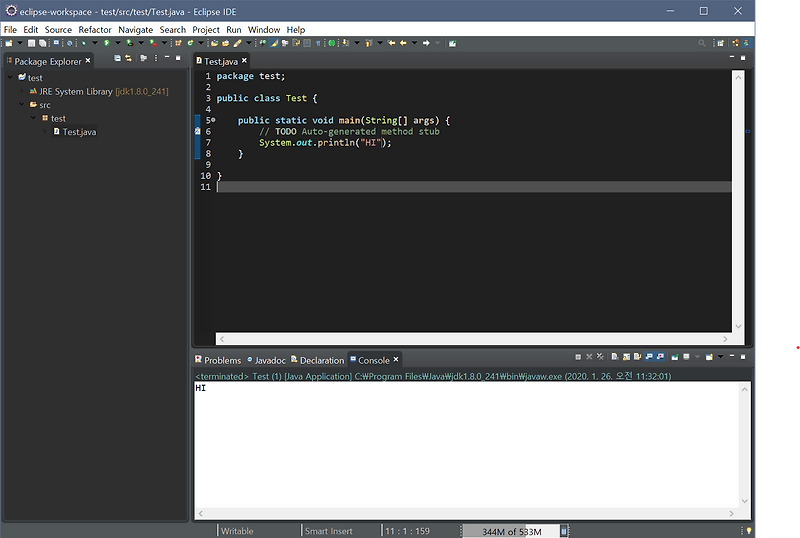800x538 pixels.
Task: Close the Test.java editor tab
Action: (244, 60)
